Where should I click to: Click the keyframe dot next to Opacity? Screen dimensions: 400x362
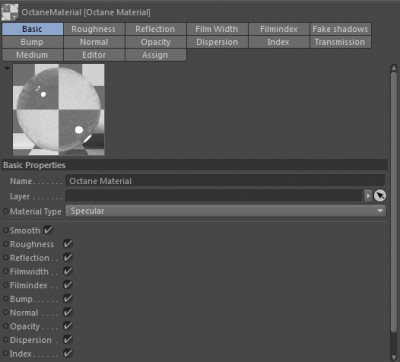point(5,326)
